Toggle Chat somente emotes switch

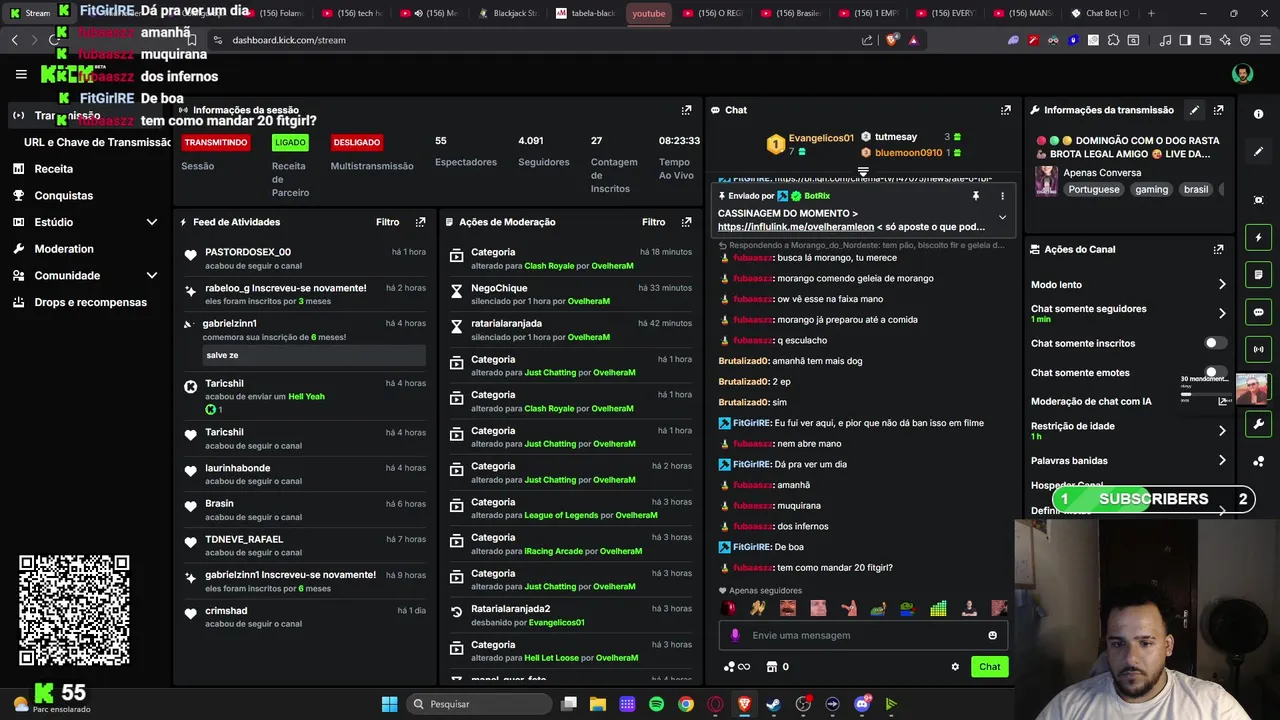1215,372
